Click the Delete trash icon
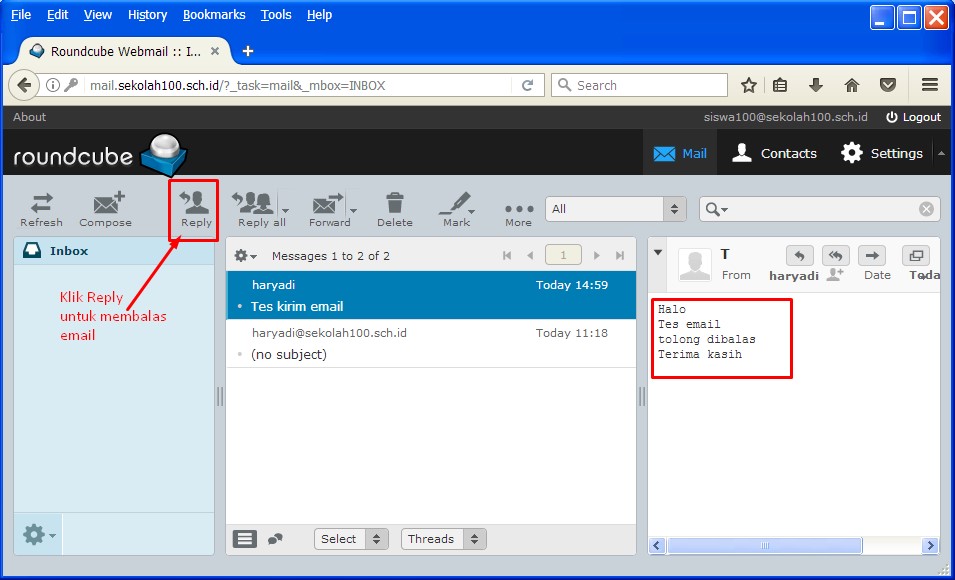955x580 pixels. (x=394, y=206)
